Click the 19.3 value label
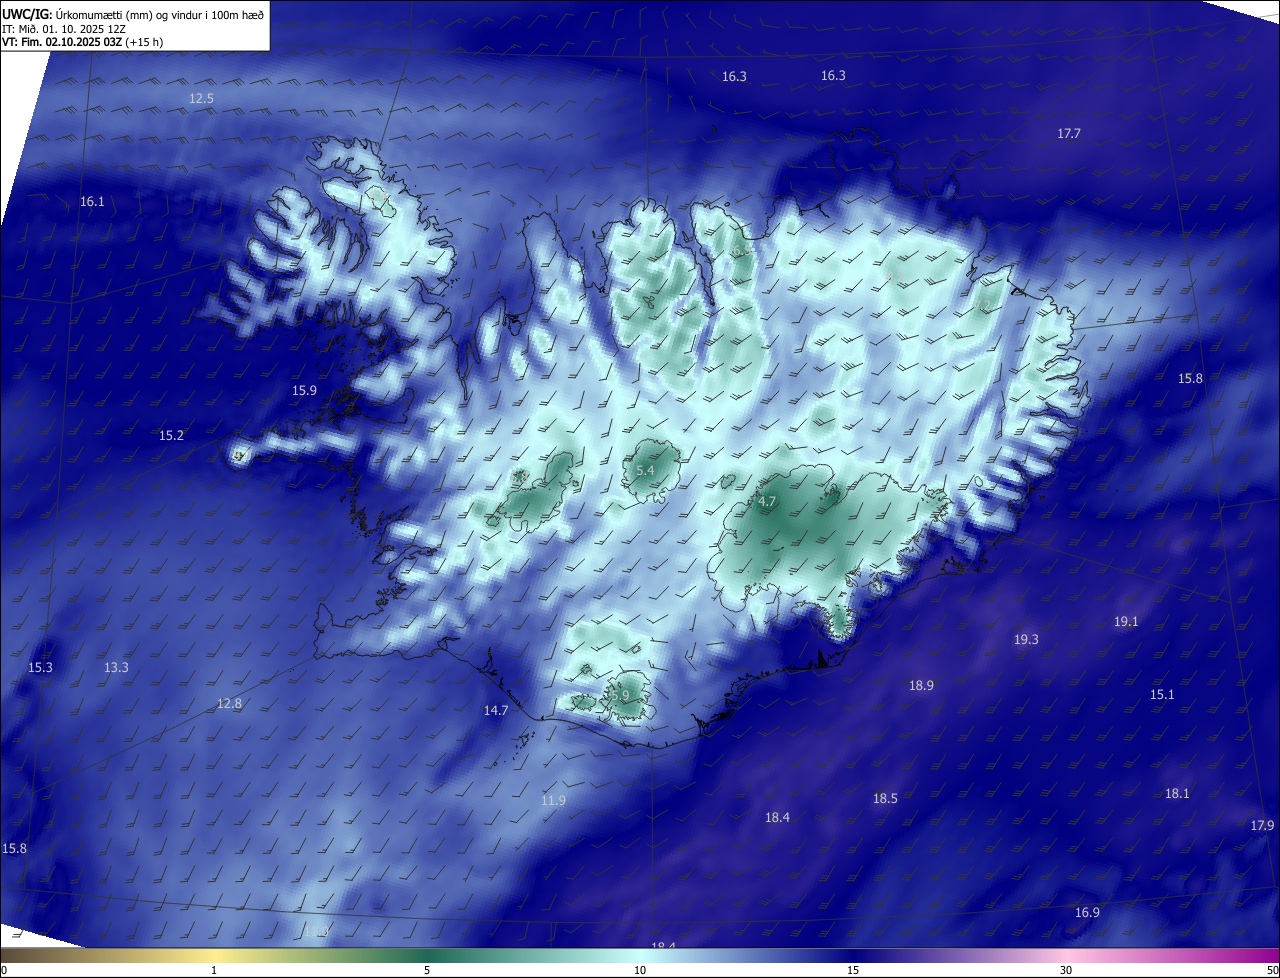The image size is (1280, 978). [1026, 640]
